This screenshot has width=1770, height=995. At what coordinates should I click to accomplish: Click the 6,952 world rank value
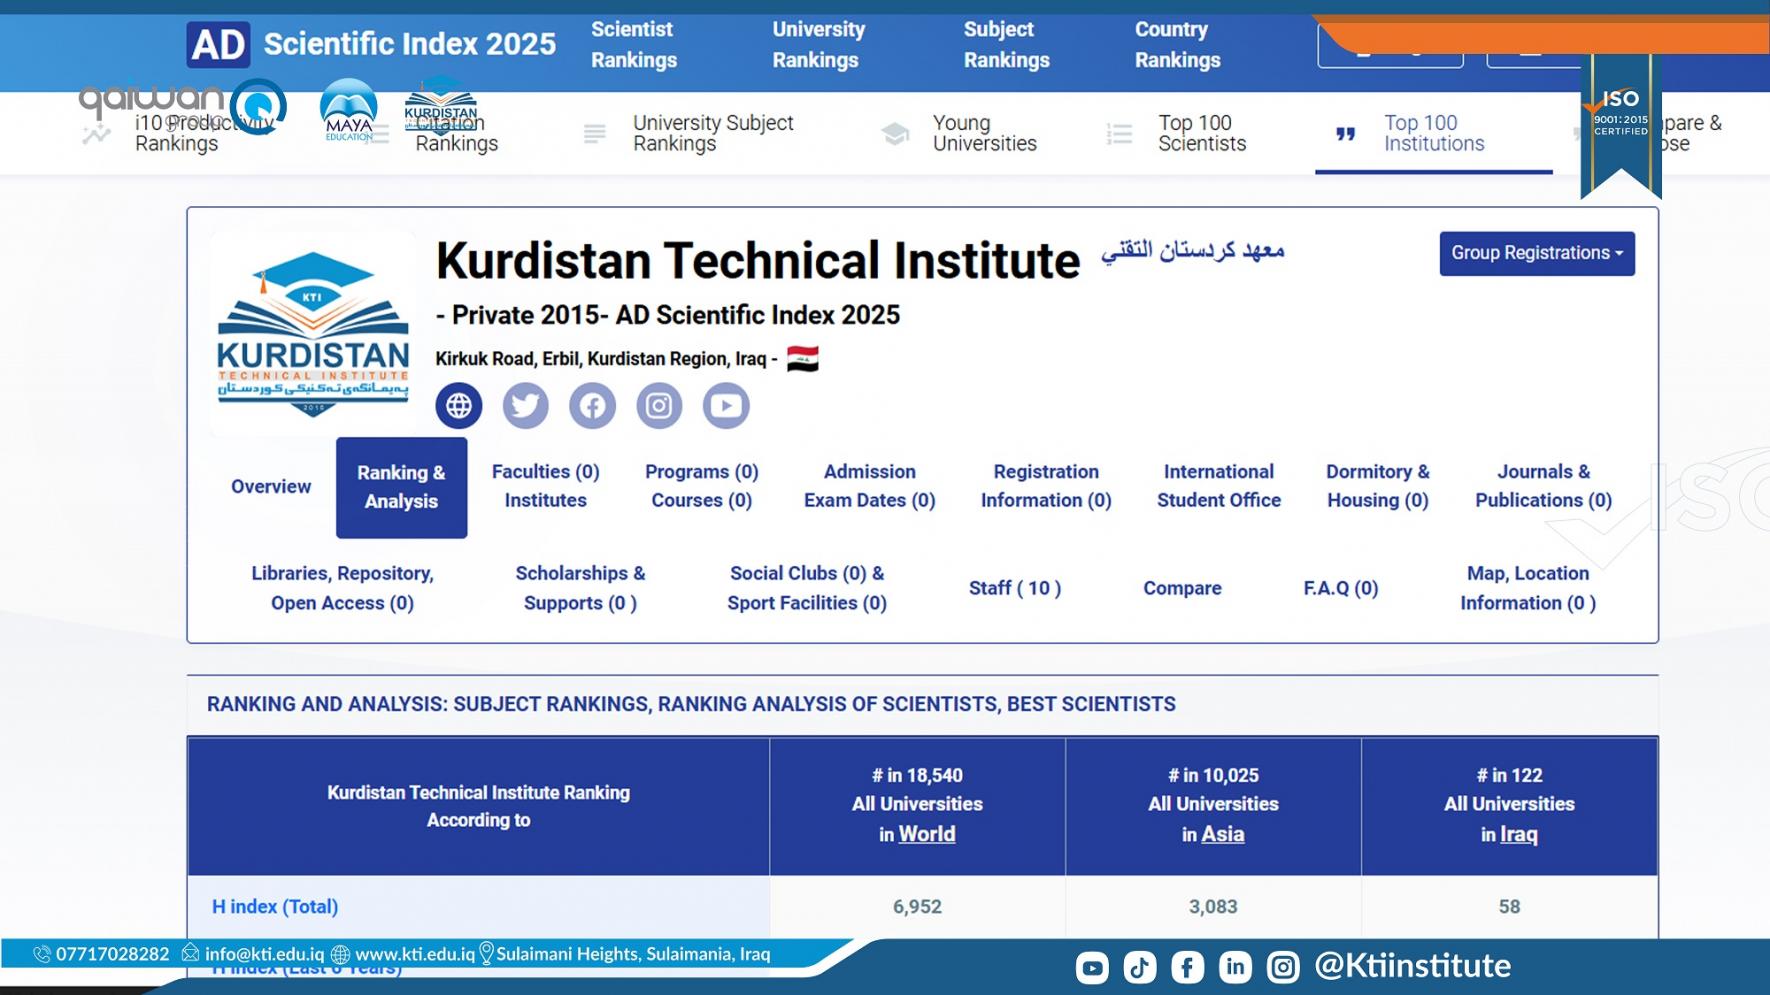tap(917, 907)
